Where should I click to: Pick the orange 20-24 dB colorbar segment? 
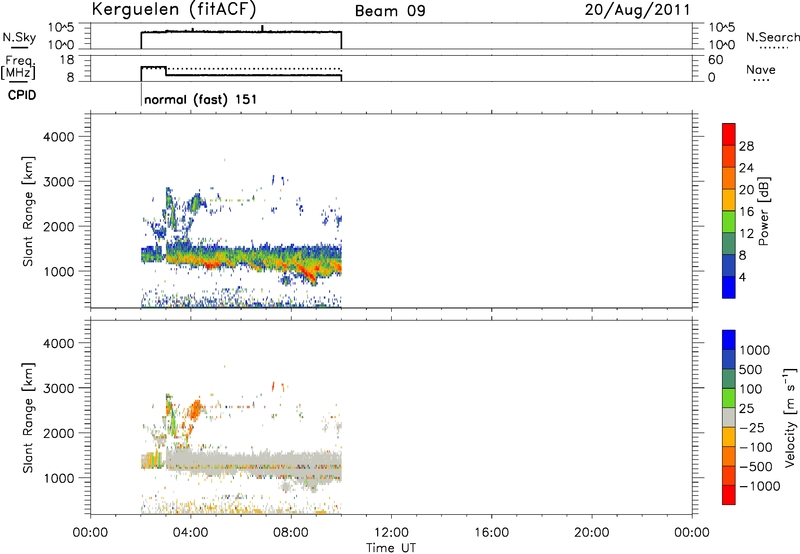pos(729,179)
